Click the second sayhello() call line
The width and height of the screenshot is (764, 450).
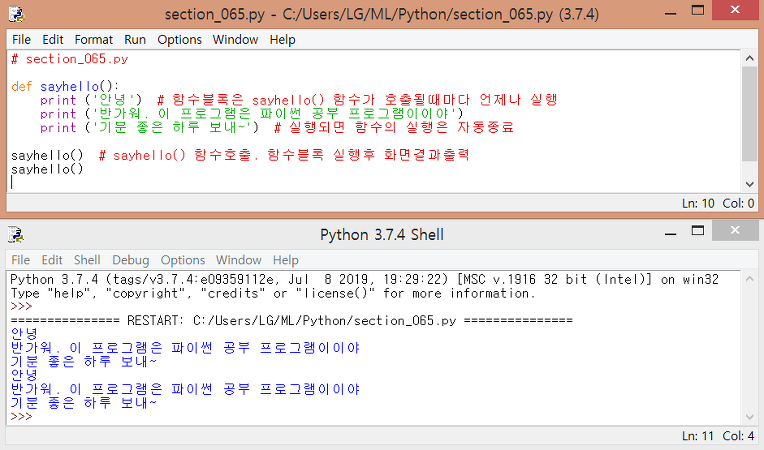47,169
